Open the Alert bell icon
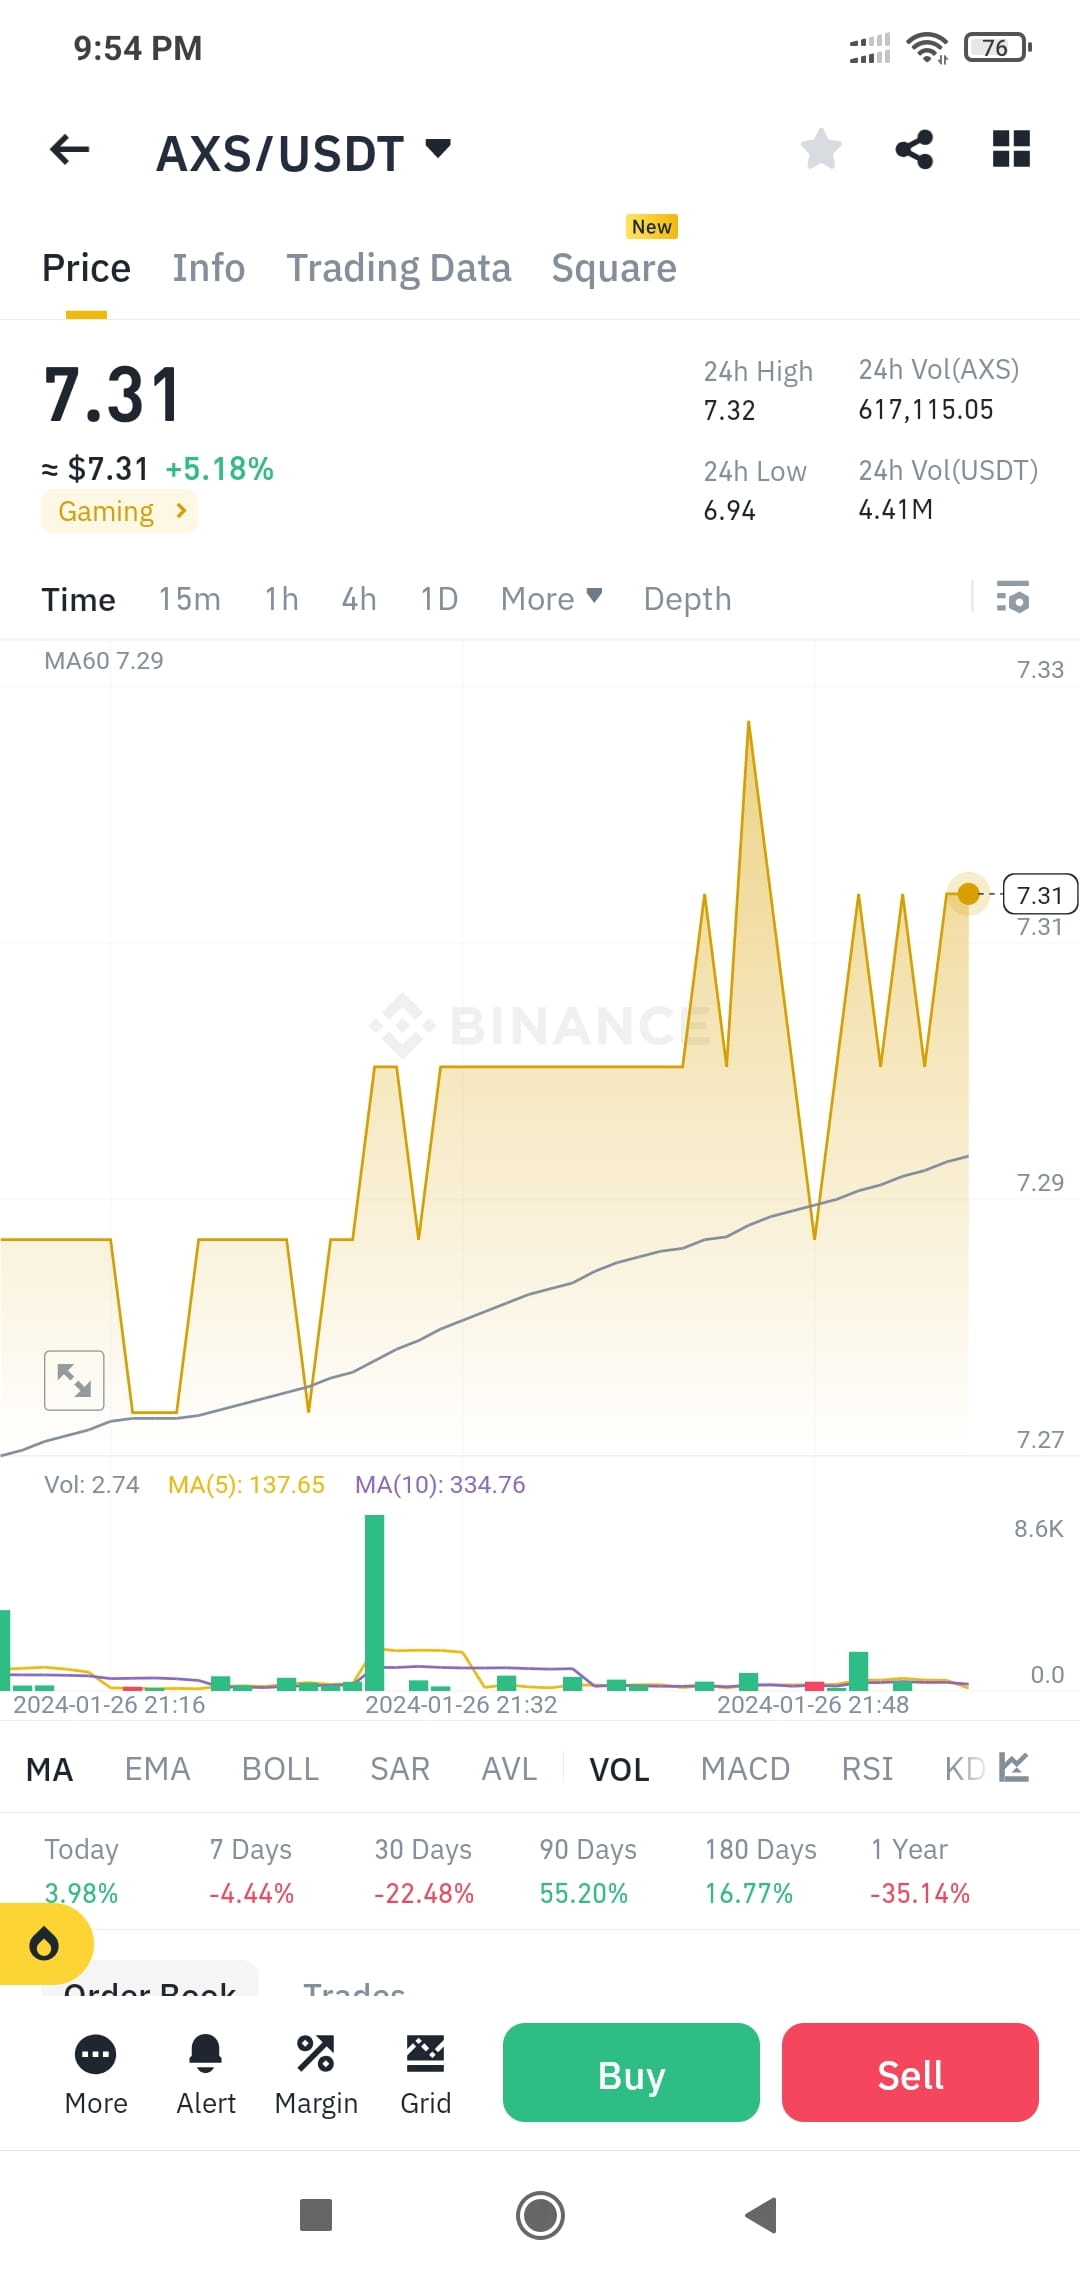This screenshot has width=1080, height=2280. coord(206,2075)
